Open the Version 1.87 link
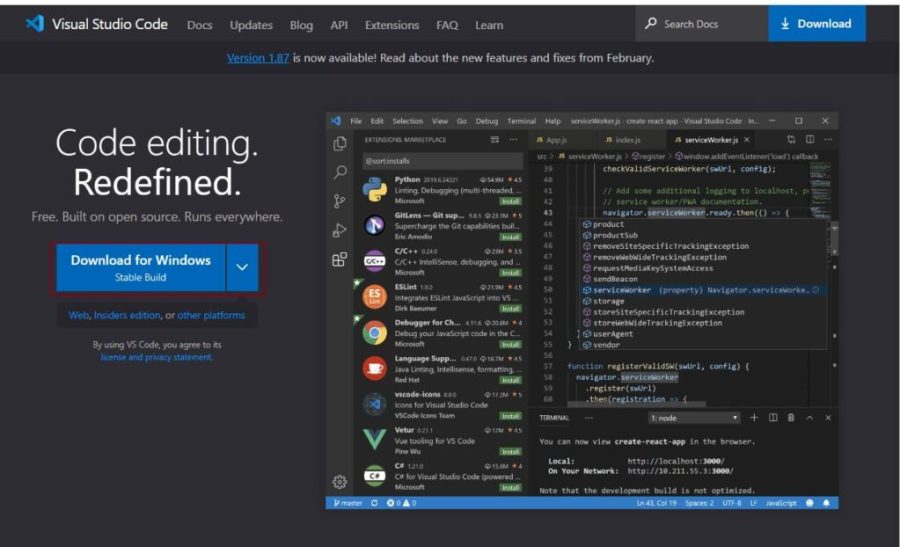This screenshot has width=900, height=547. (x=258, y=58)
